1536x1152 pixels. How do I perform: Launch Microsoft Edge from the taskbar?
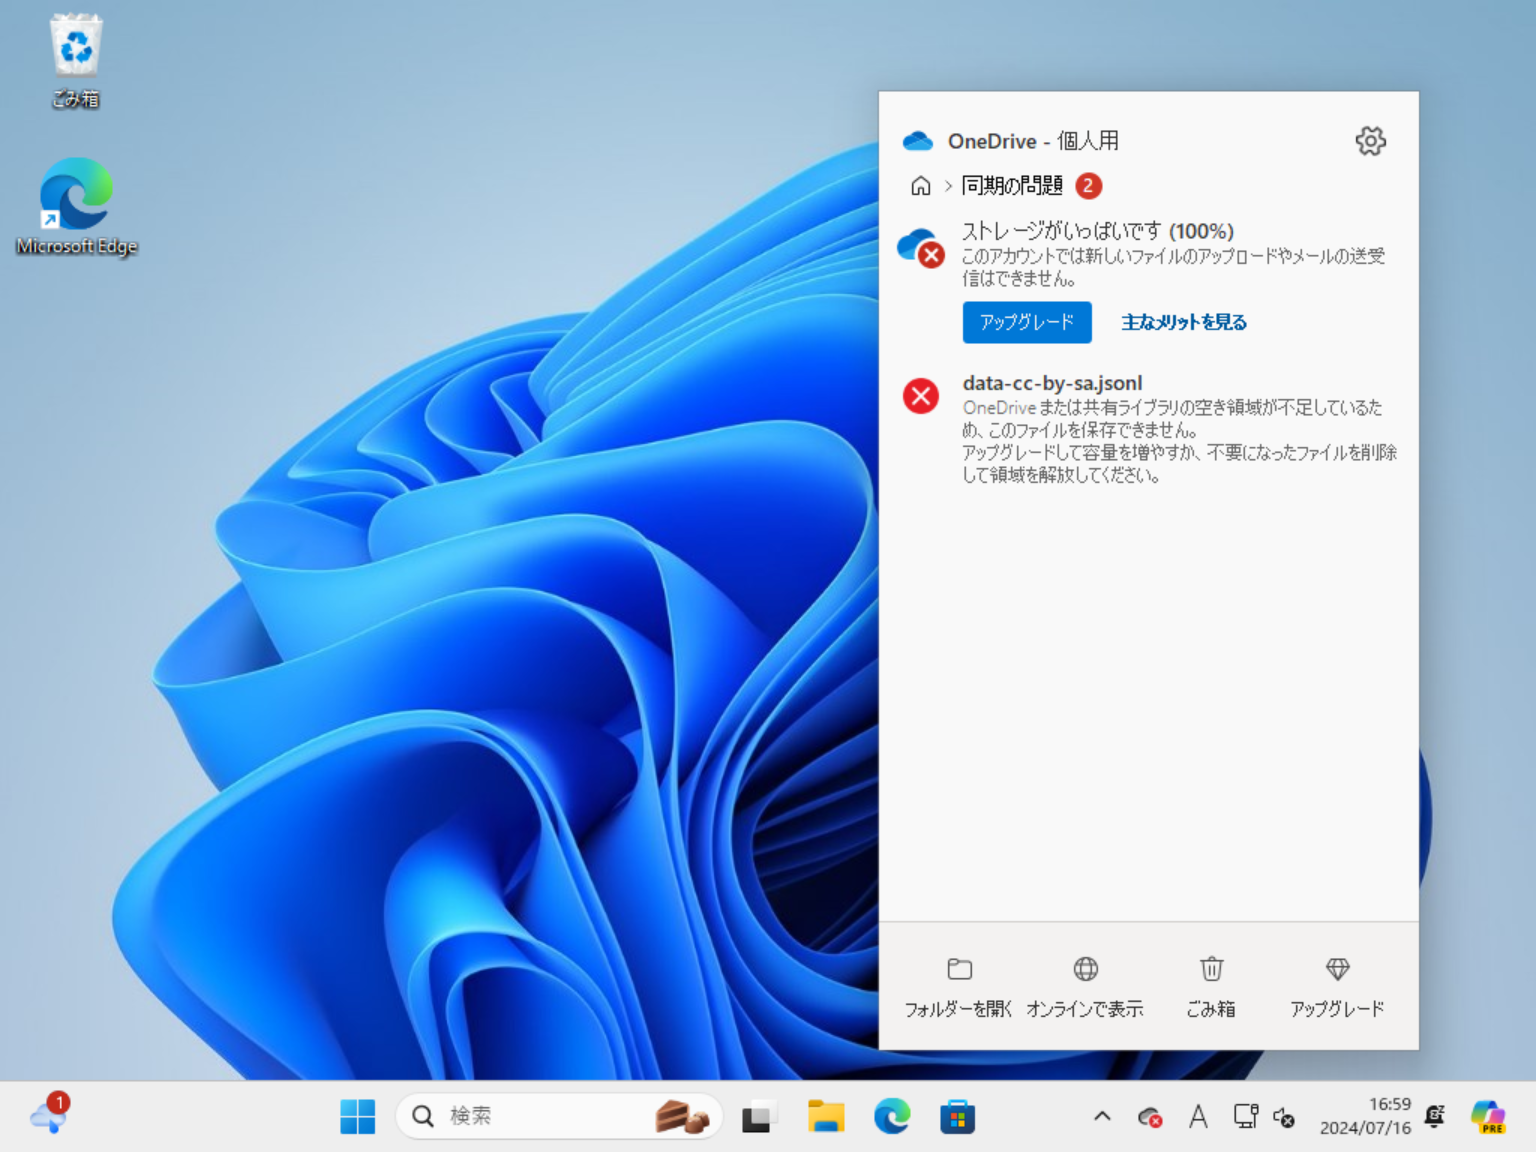point(891,1116)
